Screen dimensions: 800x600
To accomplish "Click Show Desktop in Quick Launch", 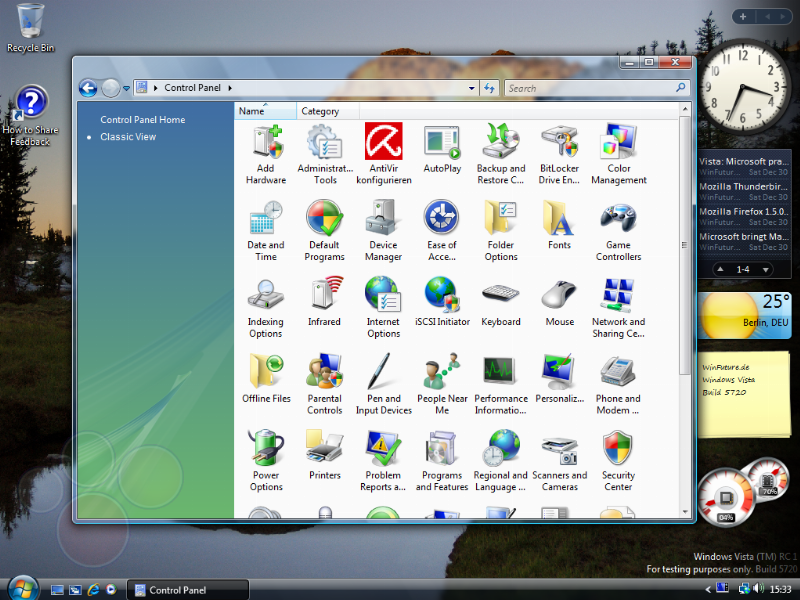I will pos(57,590).
